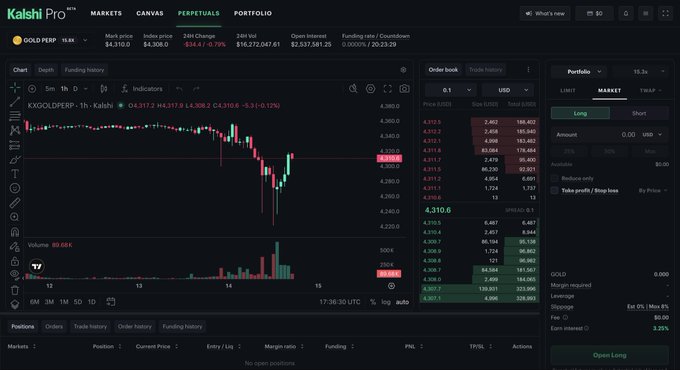Select the 5m chart interval
This screenshot has height=370, width=680.
(50, 88)
